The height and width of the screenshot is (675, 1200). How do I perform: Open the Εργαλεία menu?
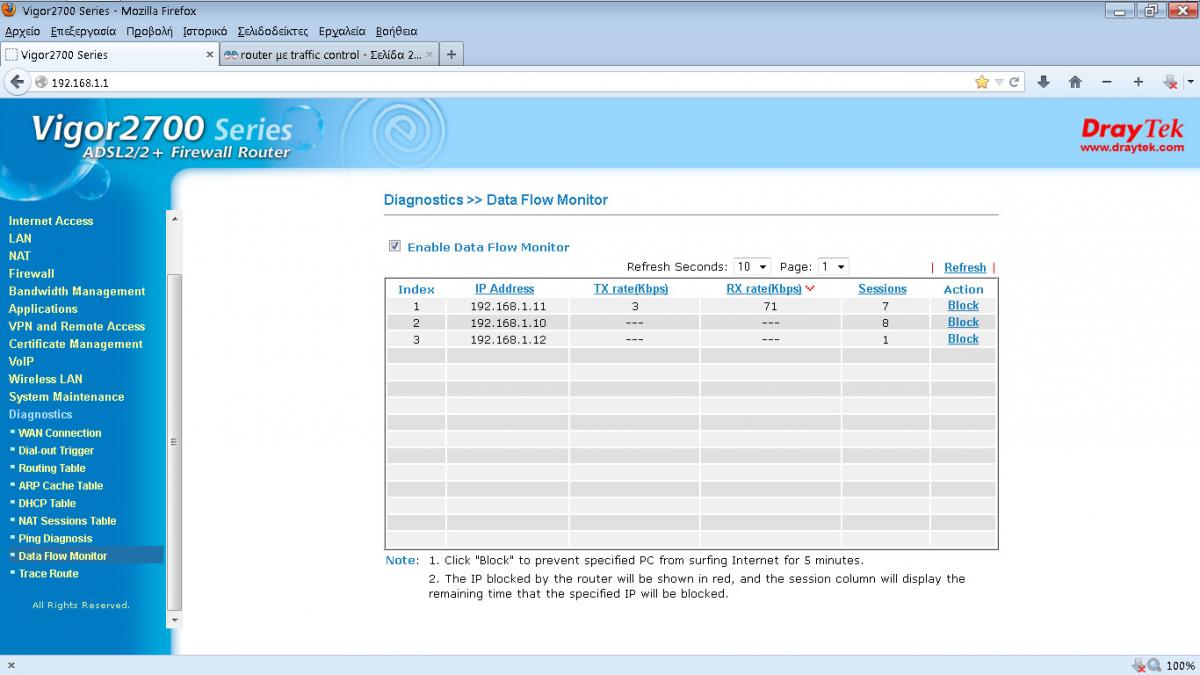pyautogui.click(x=342, y=31)
